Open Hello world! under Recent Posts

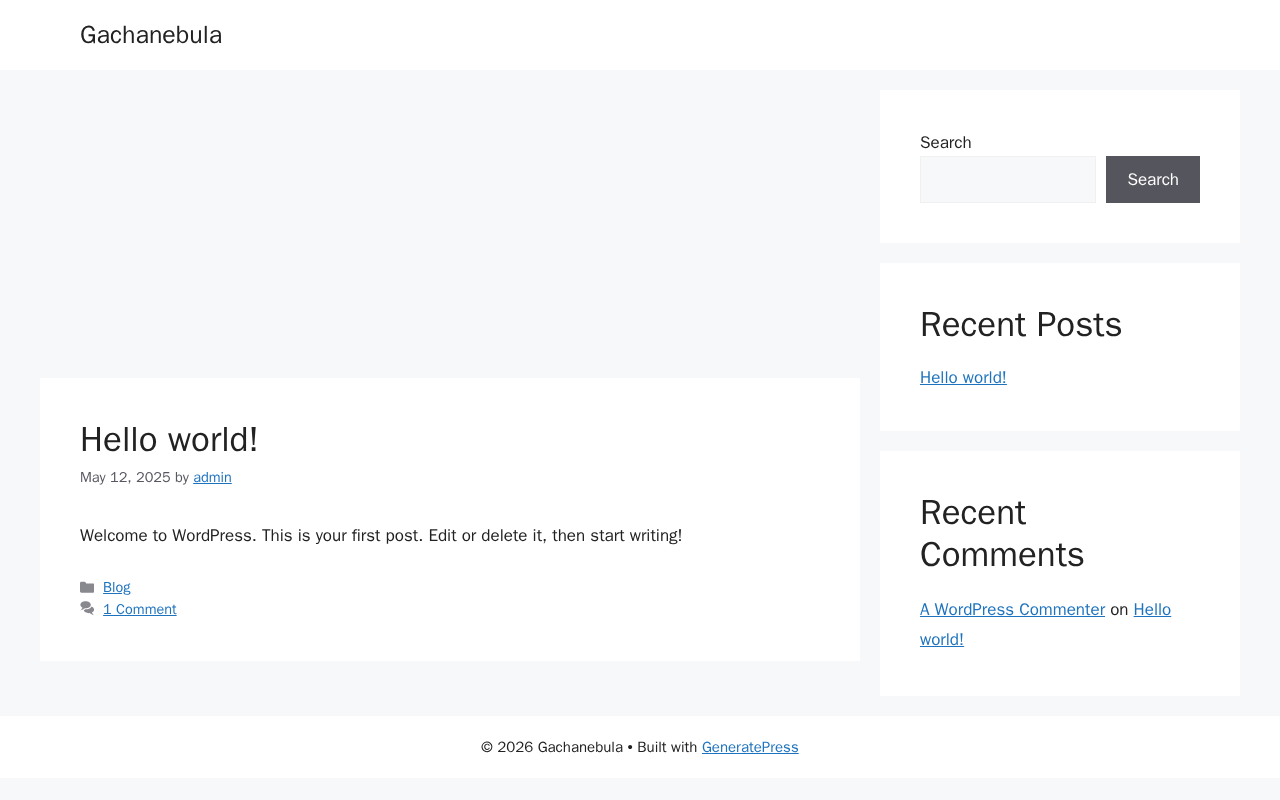[x=963, y=378]
